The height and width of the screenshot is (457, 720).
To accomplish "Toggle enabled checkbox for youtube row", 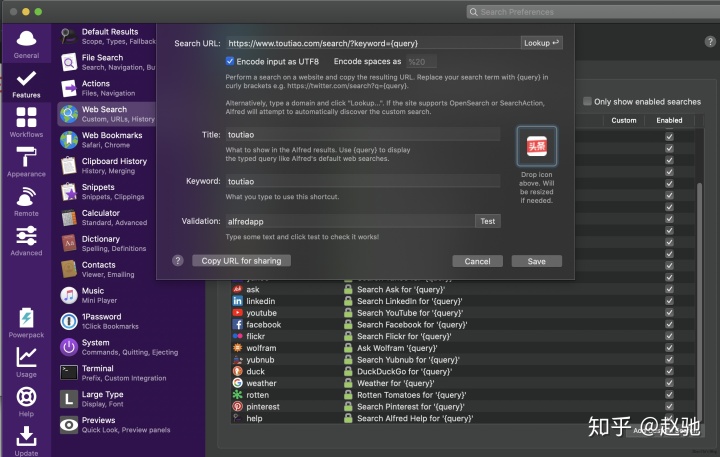I will point(669,312).
